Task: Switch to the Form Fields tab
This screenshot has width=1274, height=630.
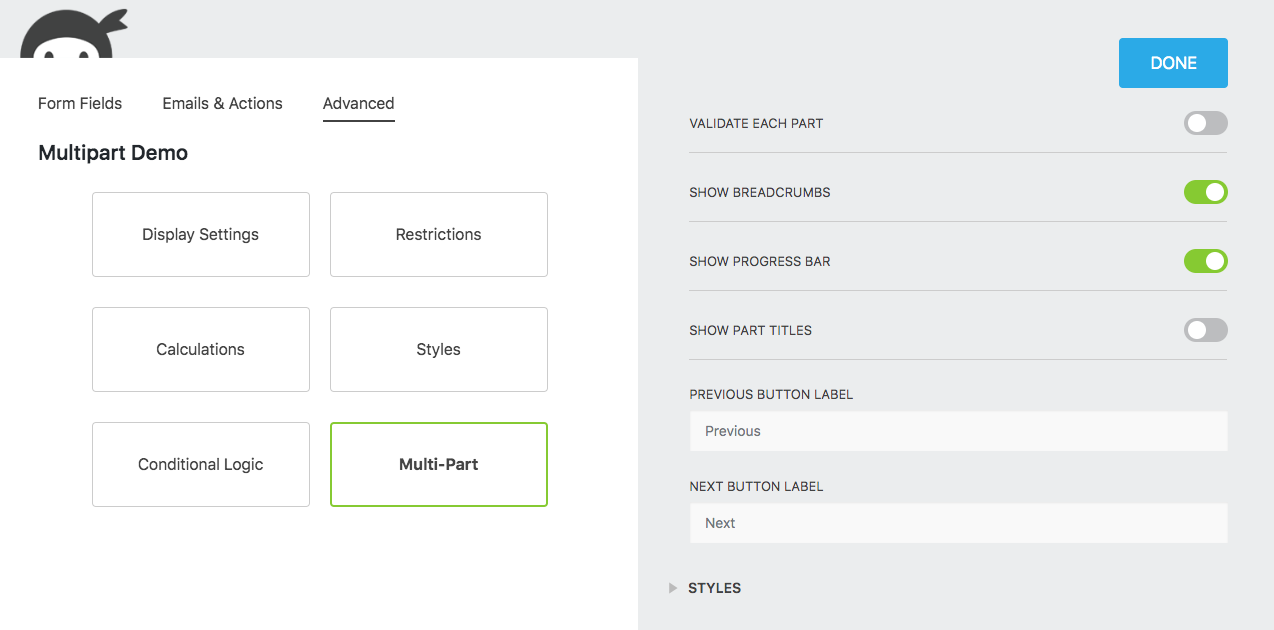Action: (x=79, y=103)
